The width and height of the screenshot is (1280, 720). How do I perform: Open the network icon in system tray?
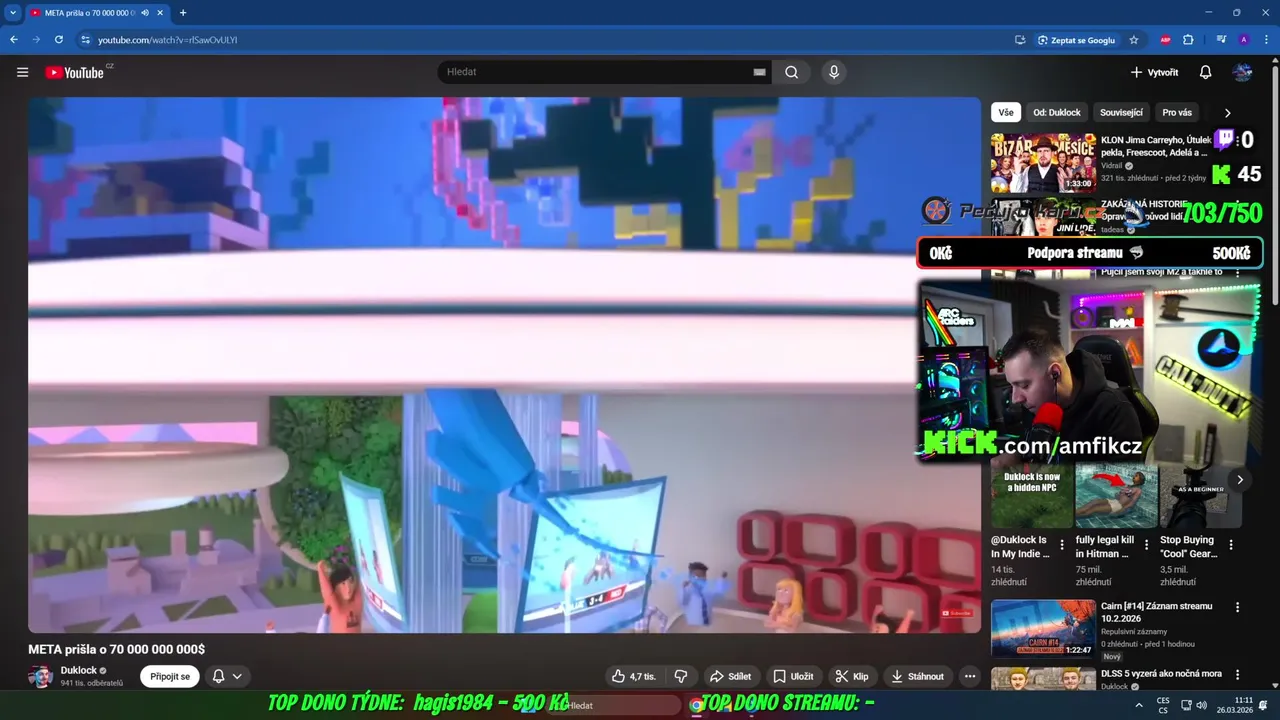point(1185,705)
